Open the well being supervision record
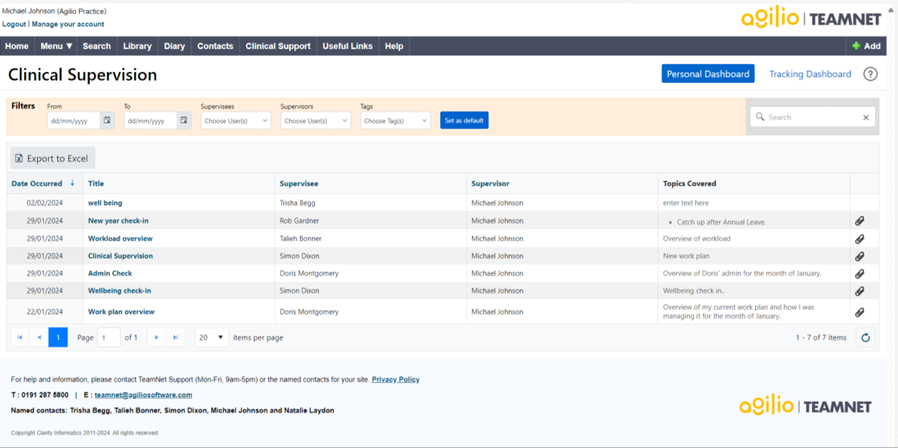The image size is (898, 448). click(105, 203)
